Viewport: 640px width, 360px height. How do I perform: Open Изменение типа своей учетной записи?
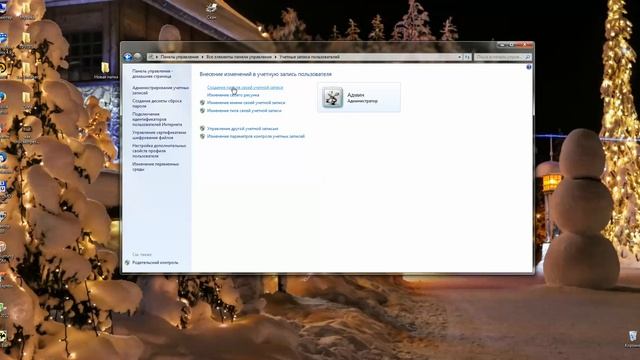(x=244, y=110)
